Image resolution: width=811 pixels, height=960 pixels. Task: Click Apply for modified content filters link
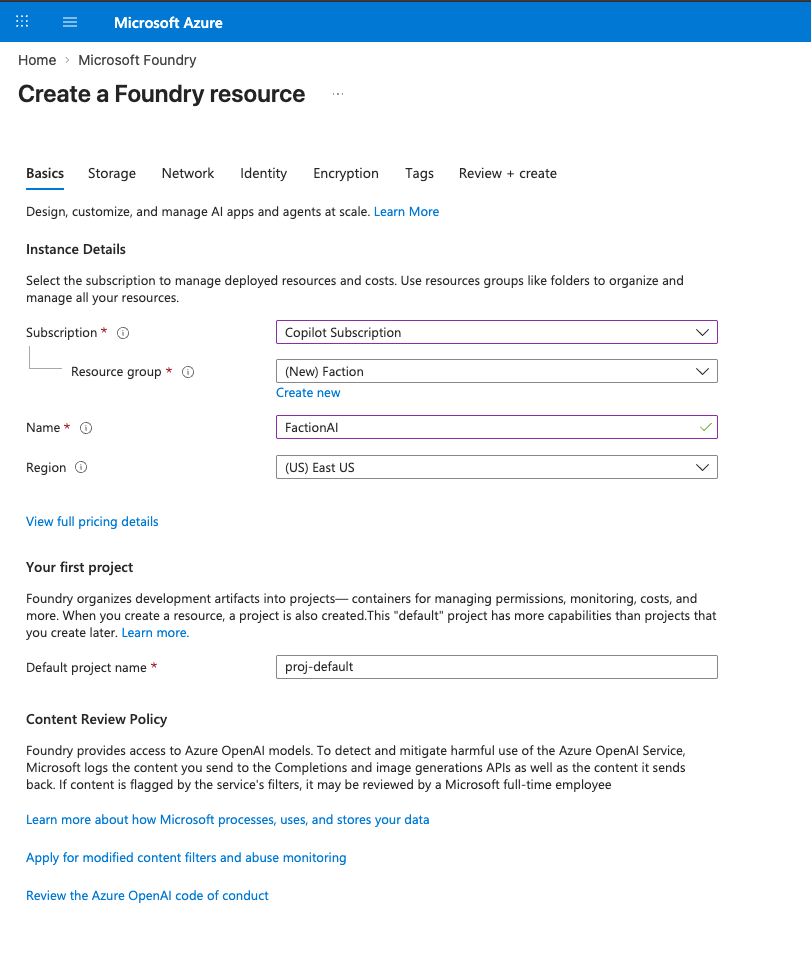point(186,857)
